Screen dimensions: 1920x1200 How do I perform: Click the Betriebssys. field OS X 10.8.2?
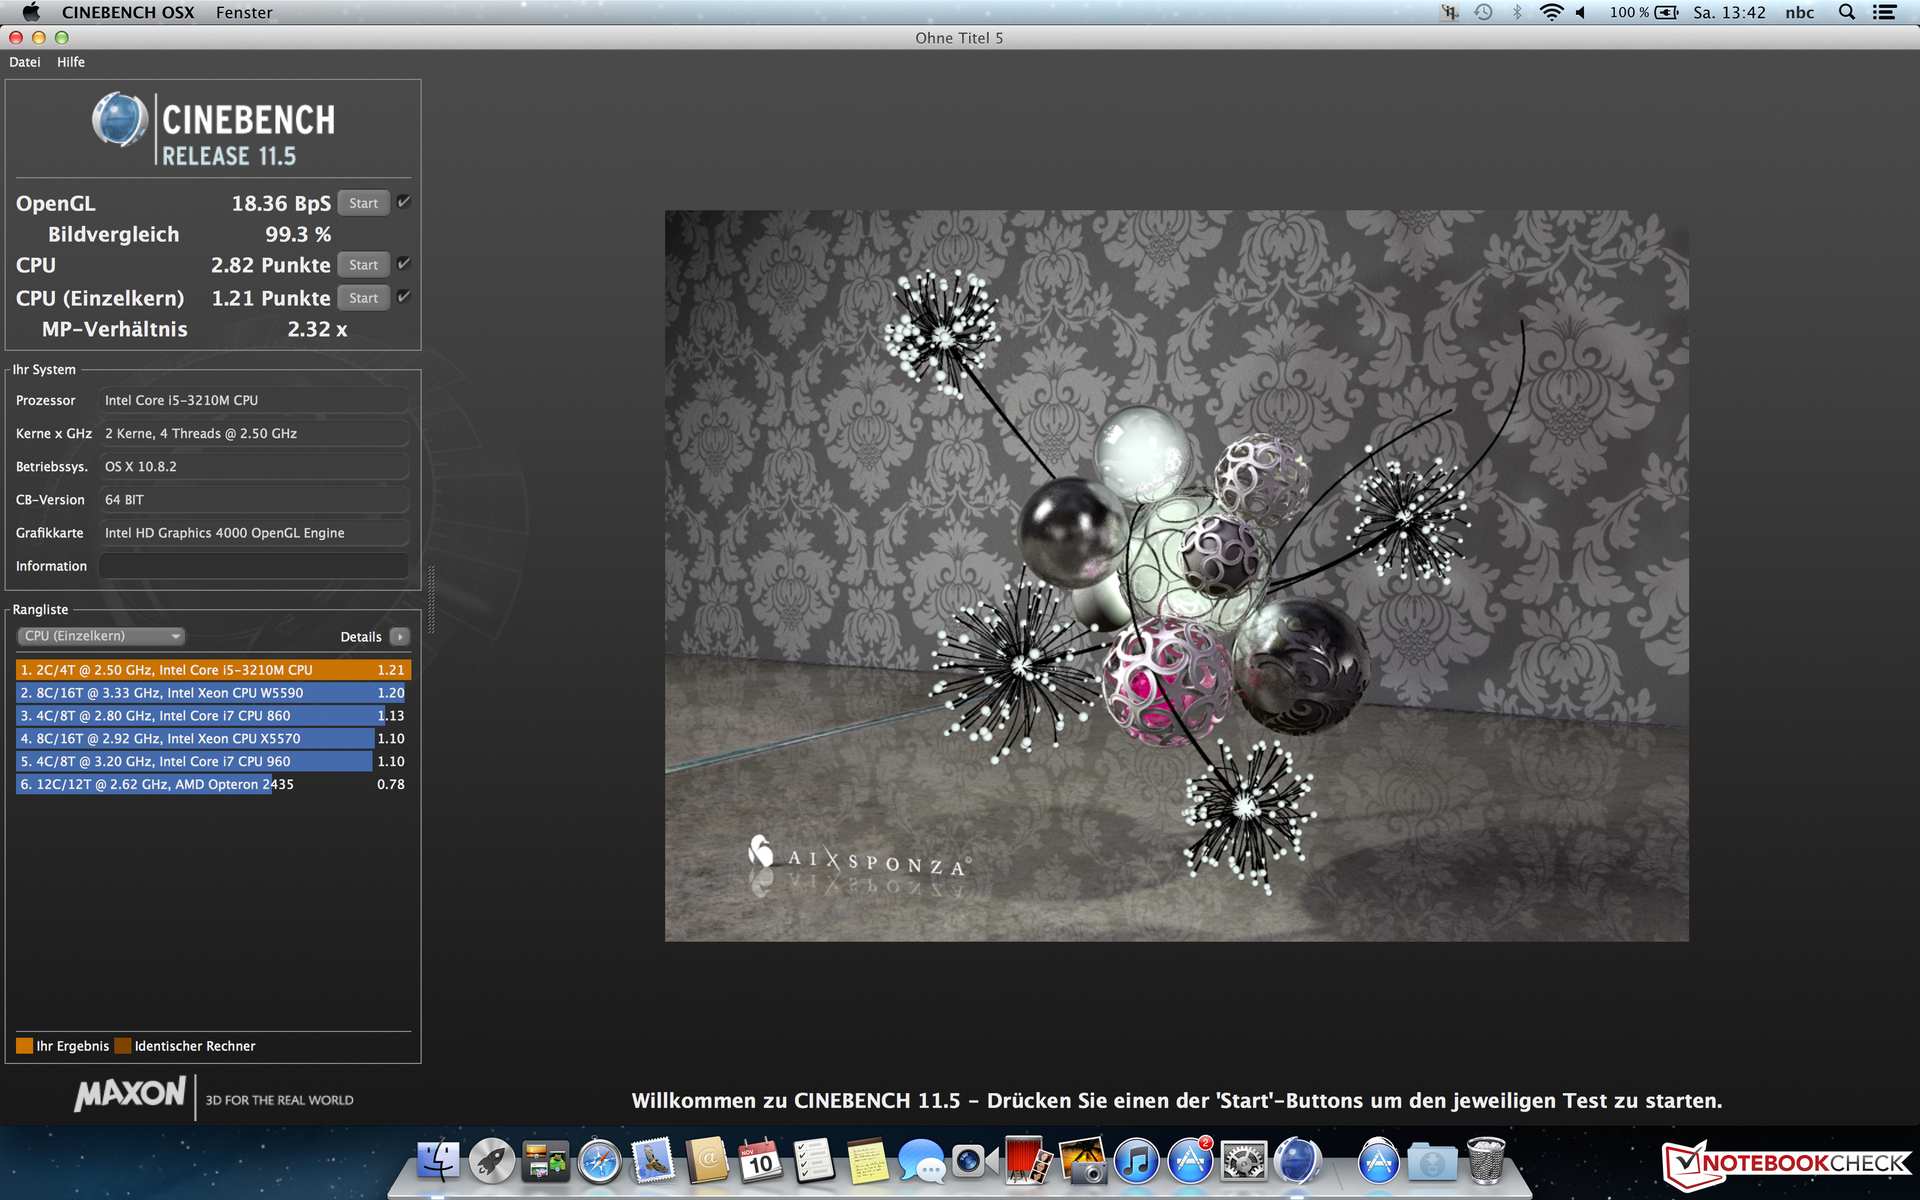click(x=254, y=467)
